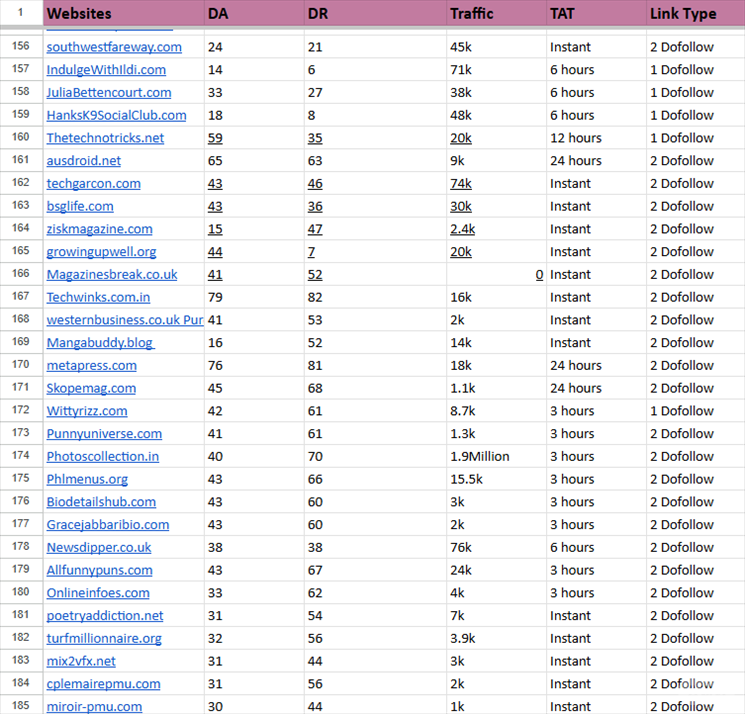Click the 12 hours TAT cell
745x714 pixels.
click(x=596, y=138)
